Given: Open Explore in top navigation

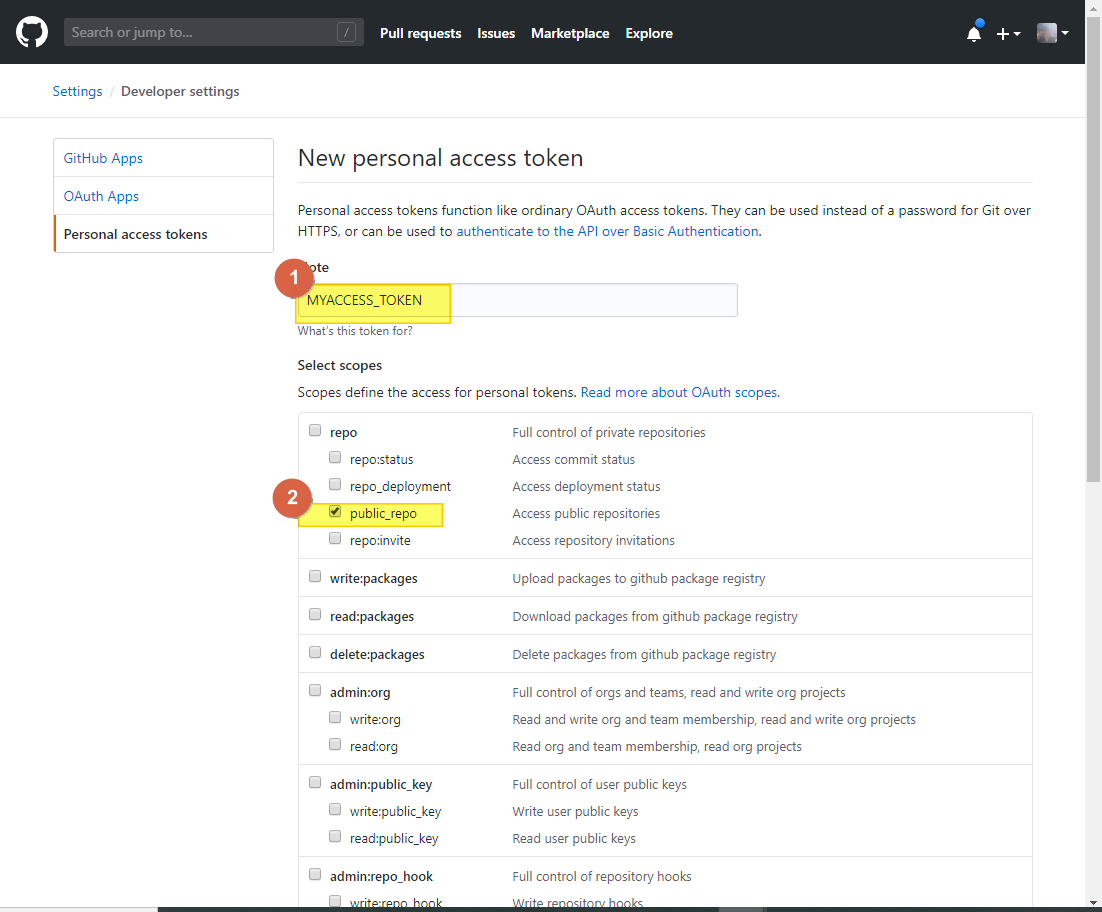Looking at the screenshot, I should 649,33.
